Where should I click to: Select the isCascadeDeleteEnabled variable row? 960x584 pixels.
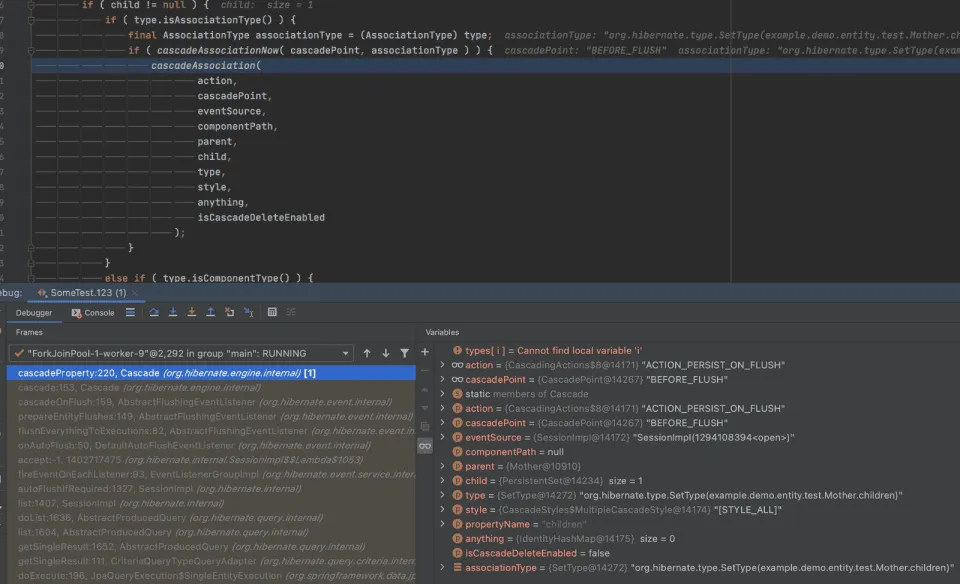pos(697,553)
